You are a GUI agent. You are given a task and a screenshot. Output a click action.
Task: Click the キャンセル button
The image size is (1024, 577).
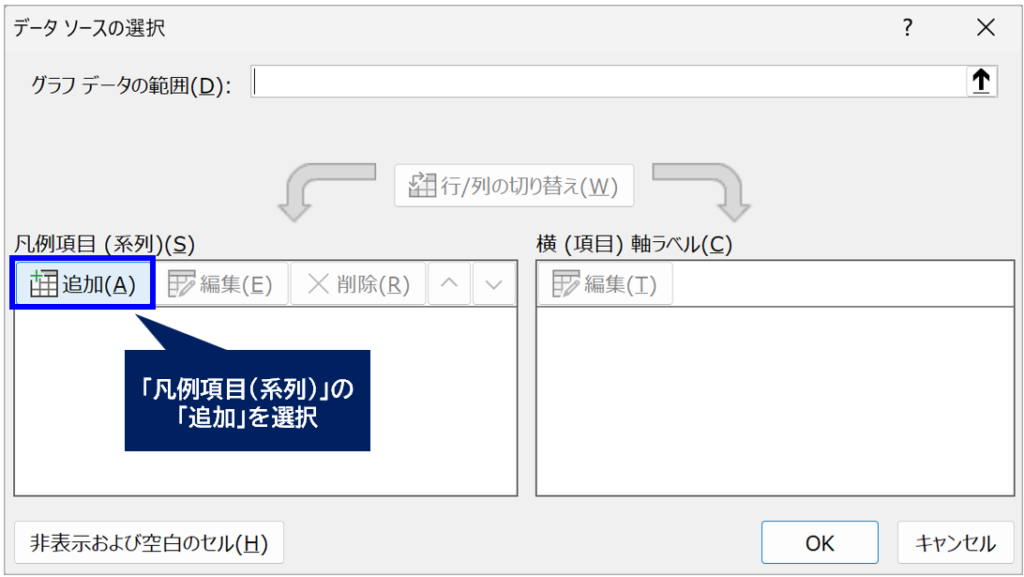point(955,542)
